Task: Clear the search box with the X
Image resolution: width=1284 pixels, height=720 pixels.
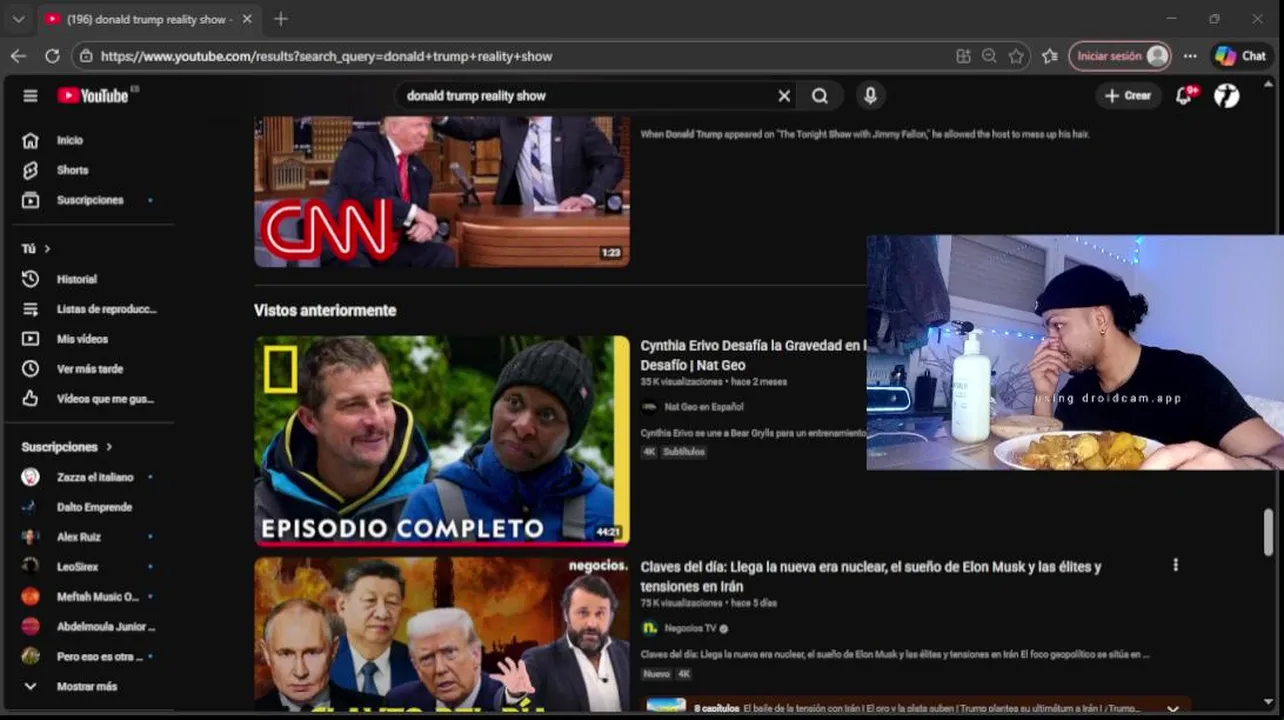Action: pos(784,96)
